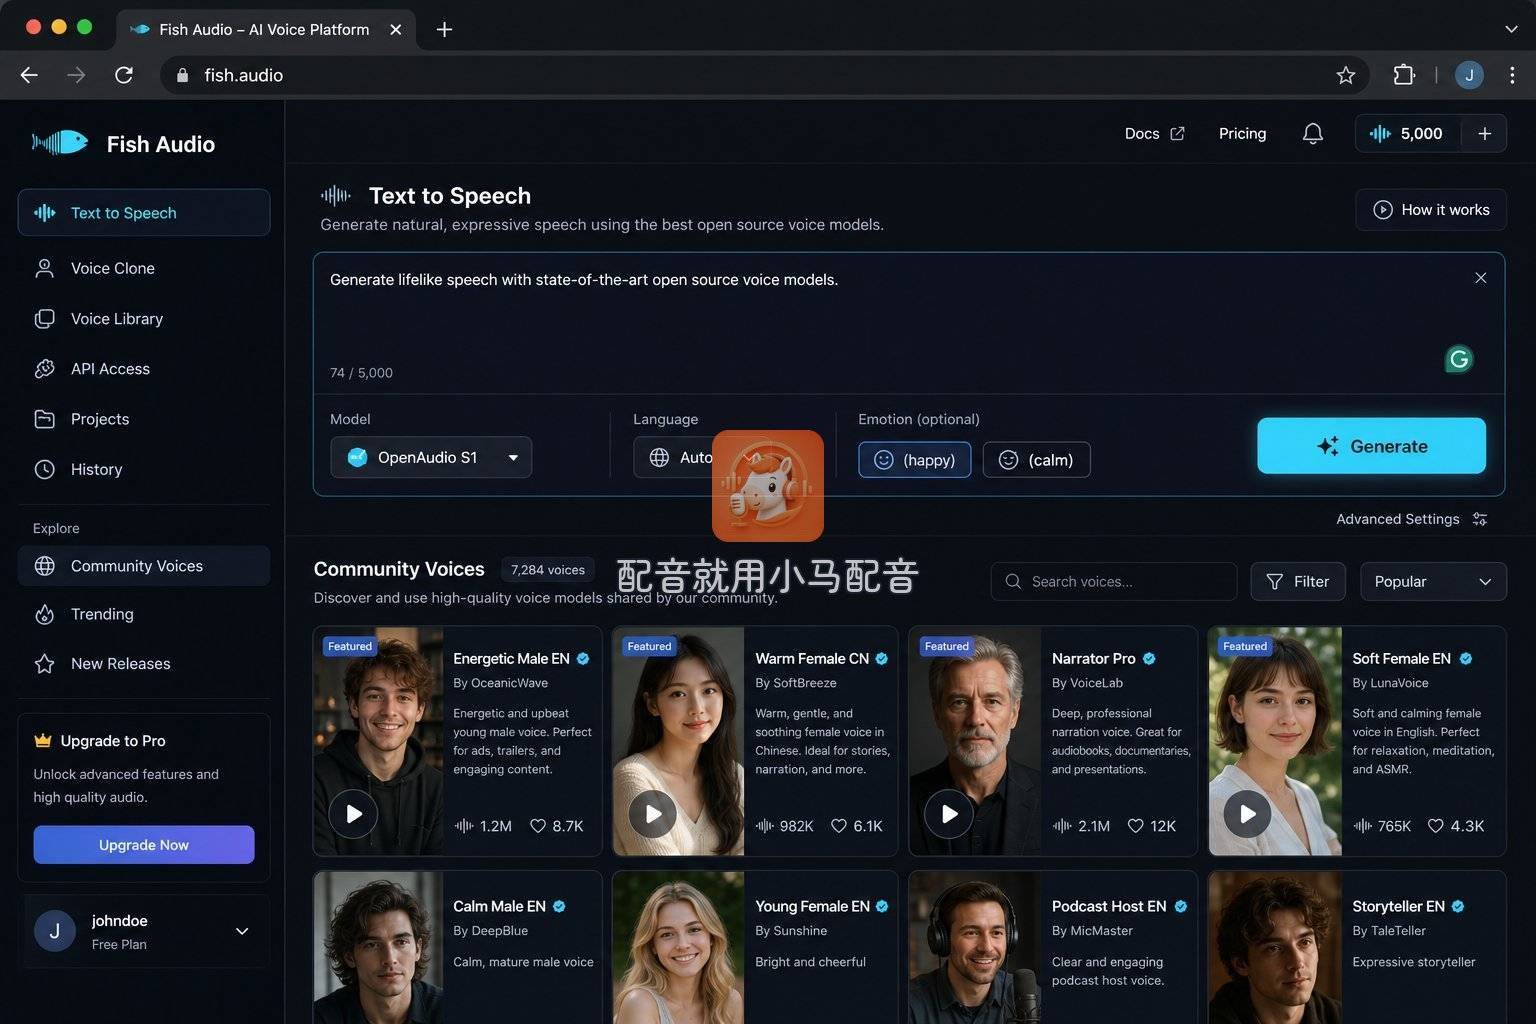Screen dimensions: 1536x1024
Task: Open the notifications bell
Action: click(1313, 134)
